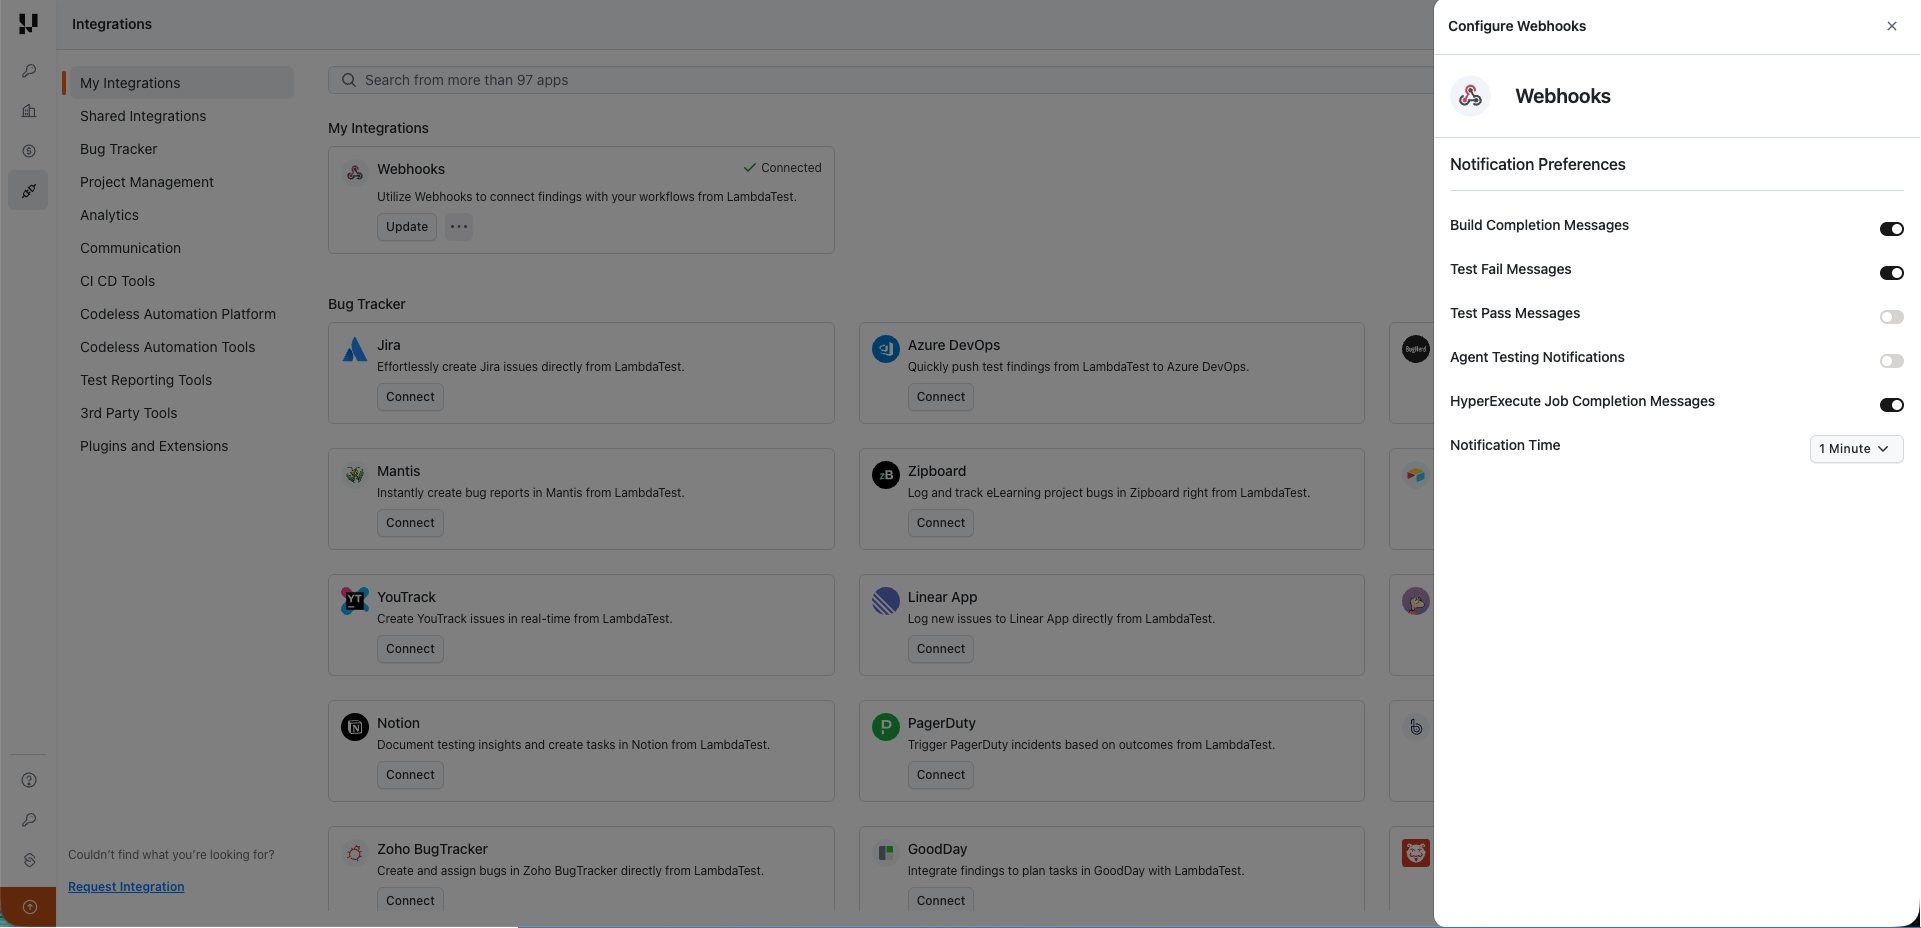Turn on Agent Testing Notifications
Screen dimensions: 1921x928
[1891, 361]
